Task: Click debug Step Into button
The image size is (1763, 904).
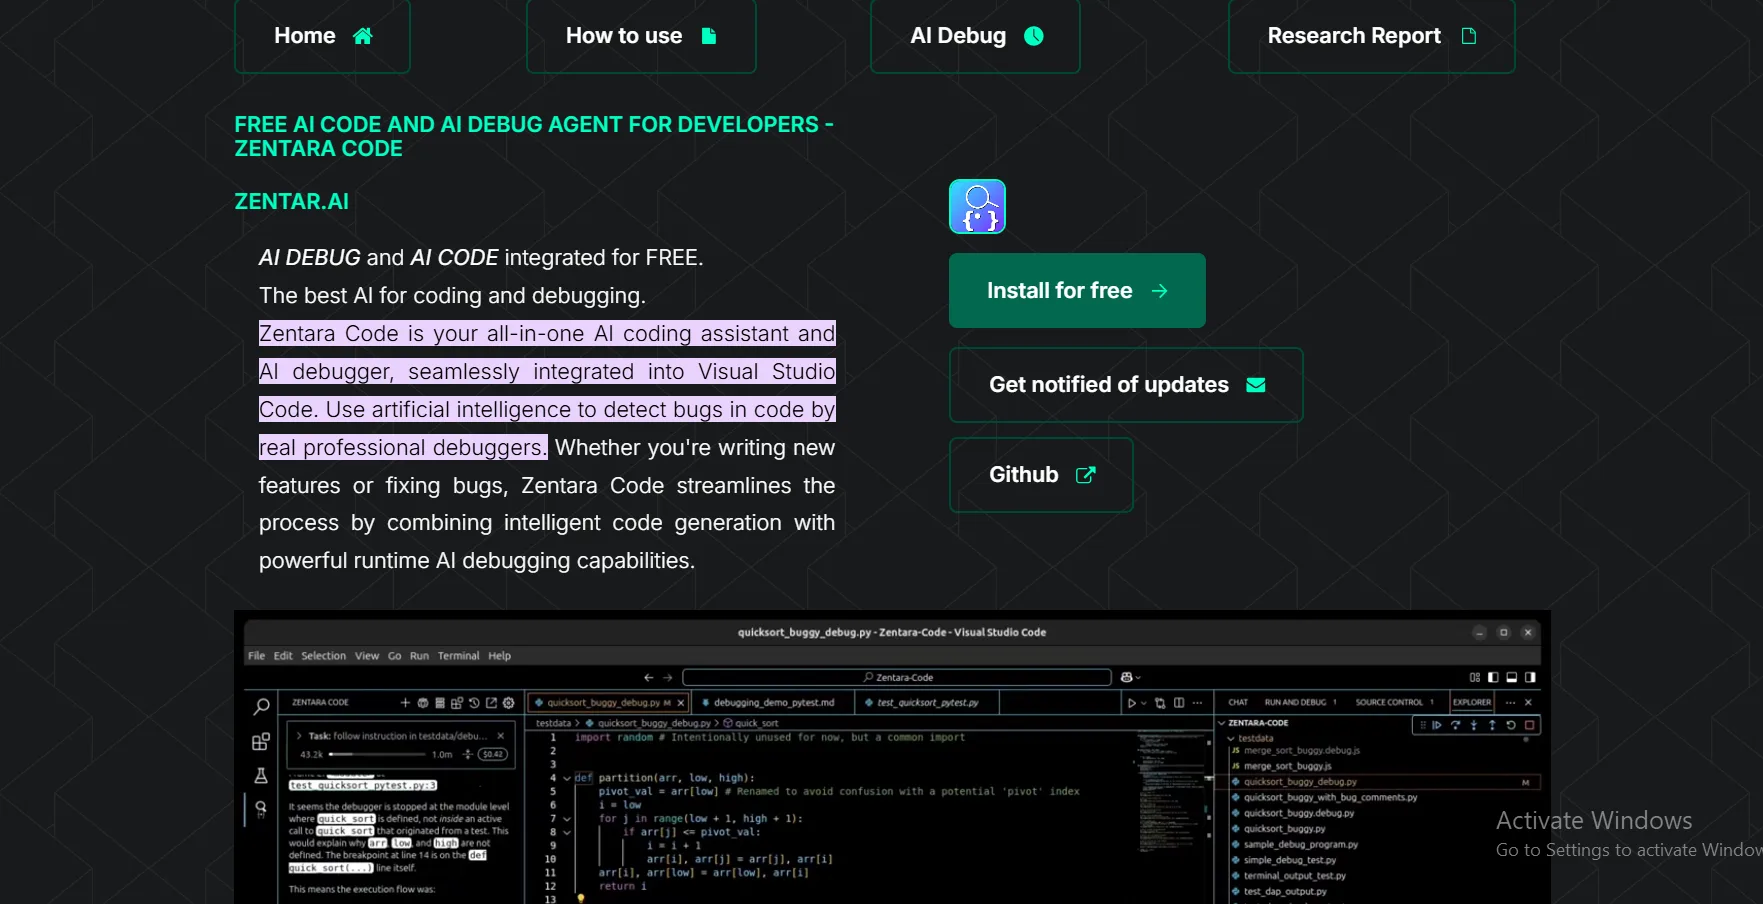Action: tap(1474, 725)
